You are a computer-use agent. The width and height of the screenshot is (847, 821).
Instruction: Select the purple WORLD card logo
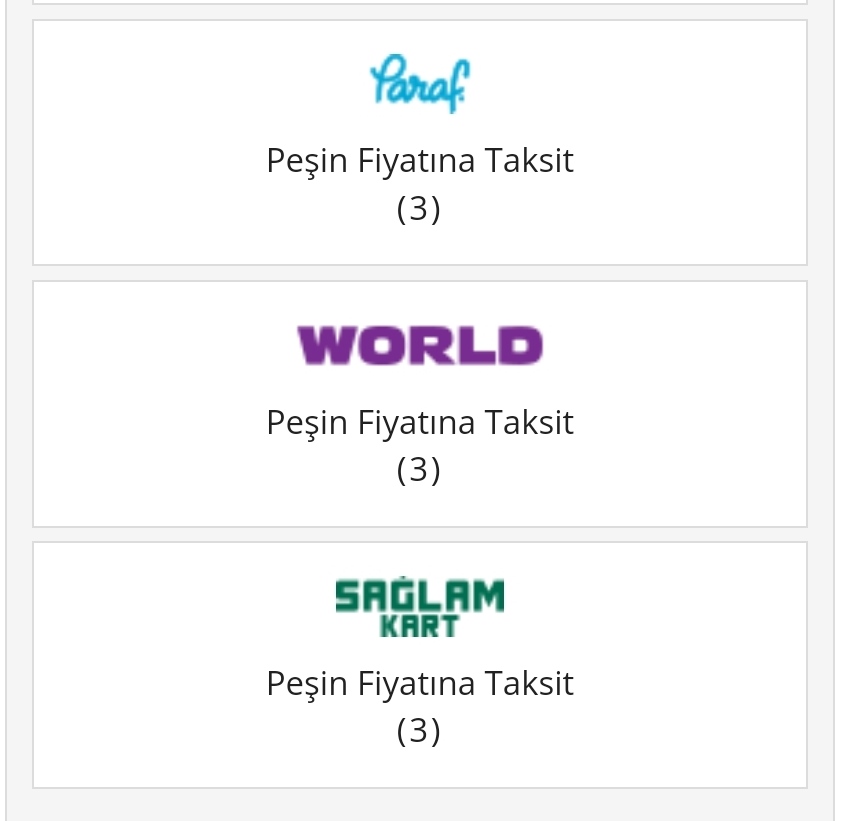click(x=420, y=346)
